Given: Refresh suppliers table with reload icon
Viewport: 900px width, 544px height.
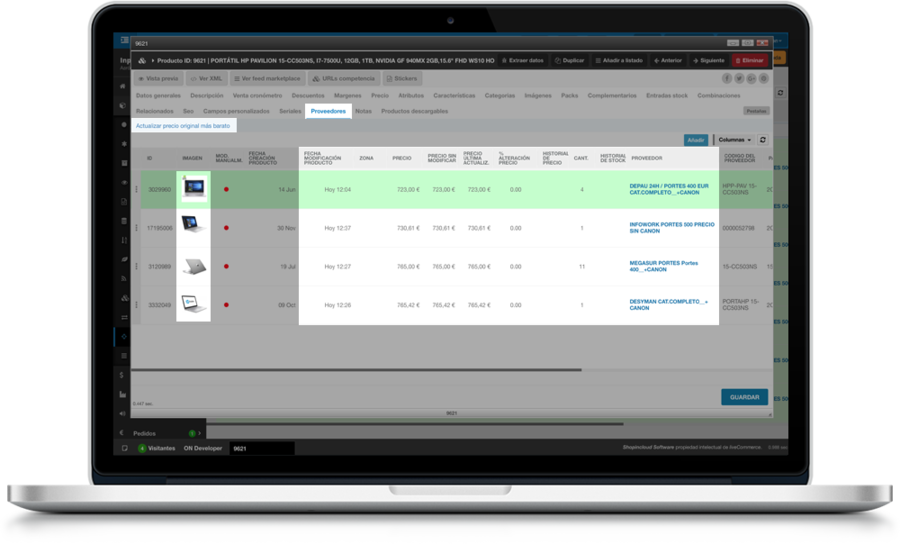Looking at the screenshot, I should (x=763, y=140).
